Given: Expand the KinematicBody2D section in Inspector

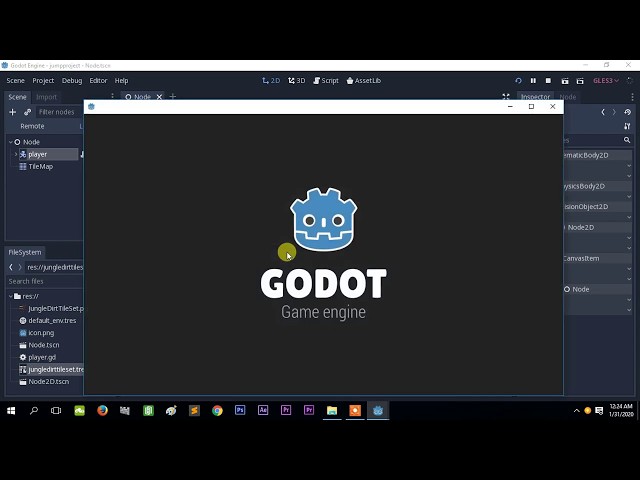Looking at the screenshot, I should [597, 155].
